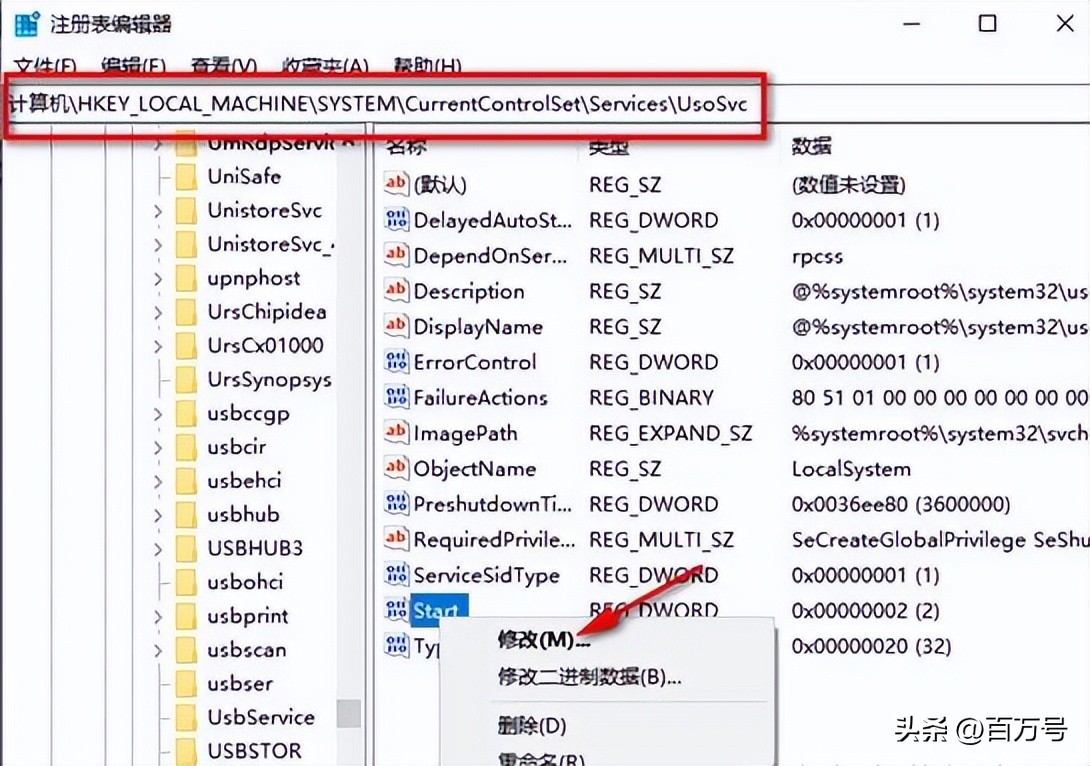Click the USBSTOR folder icon
Viewport: 1090px width, 766px height.
click(186, 751)
